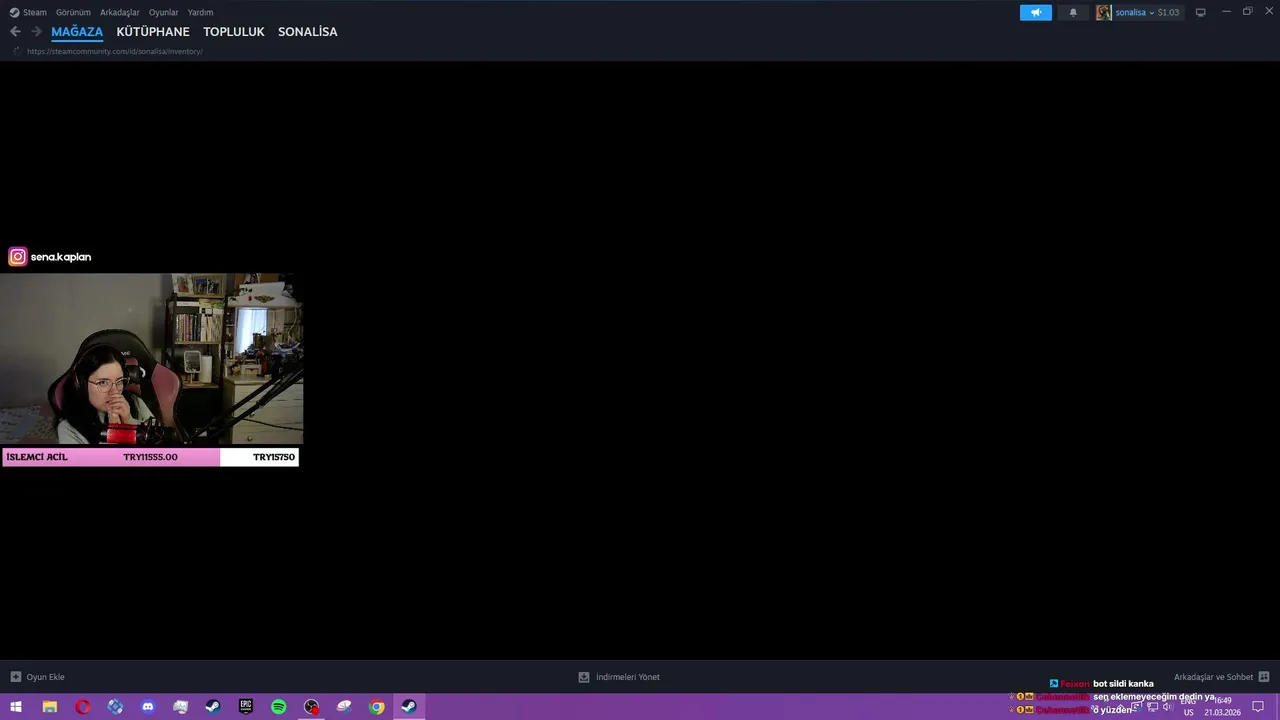Open İndirmeleri Yönet downloads manager

pyautogui.click(x=619, y=677)
